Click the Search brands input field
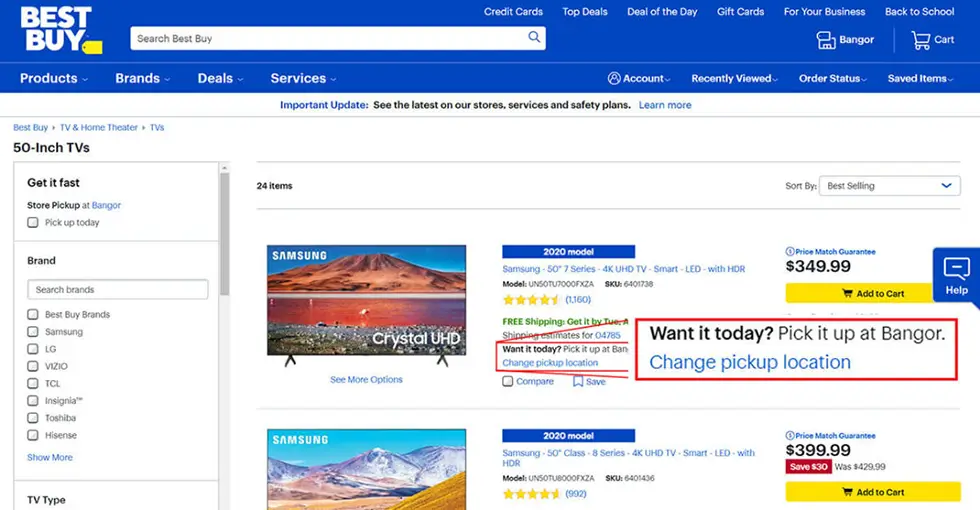 coord(118,289)
